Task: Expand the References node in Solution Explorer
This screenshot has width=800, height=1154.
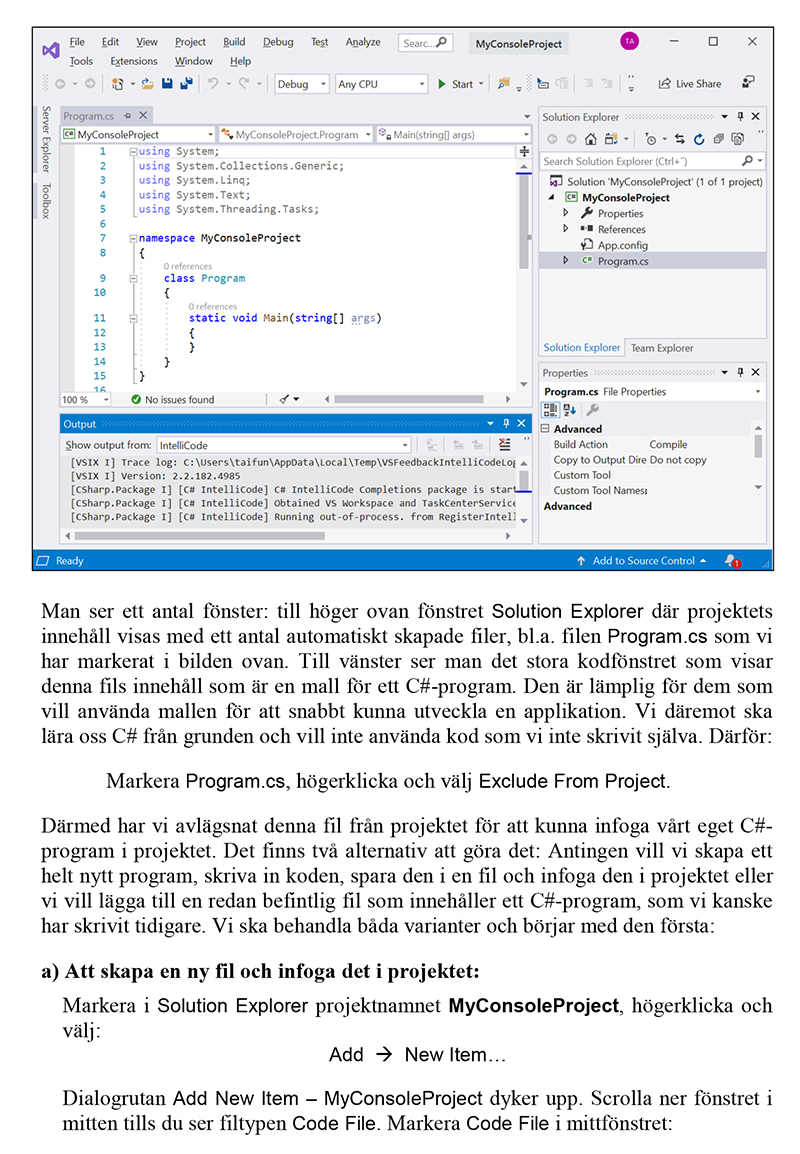Action: coord(566,229)
